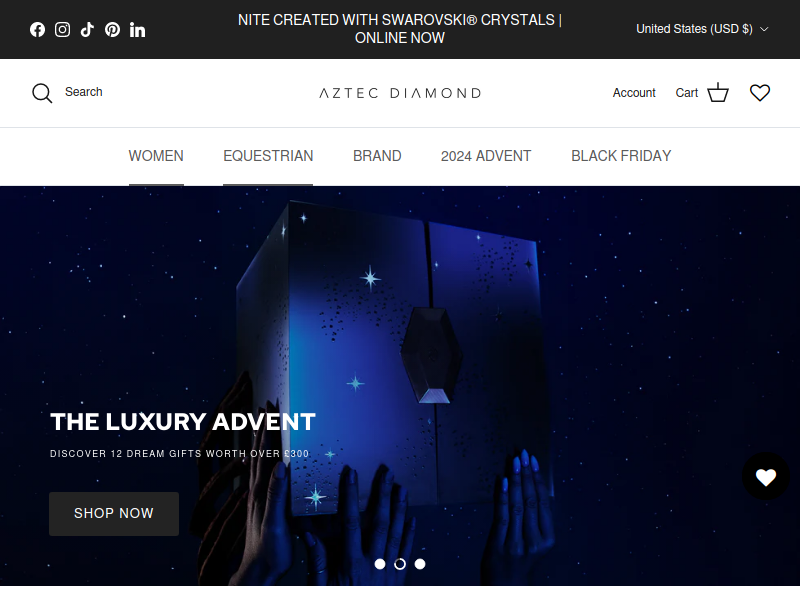This screenshot has height=600, width=800.
Task: Expand the WOMEN navigation menu
Action: click(x=156, y=156)
